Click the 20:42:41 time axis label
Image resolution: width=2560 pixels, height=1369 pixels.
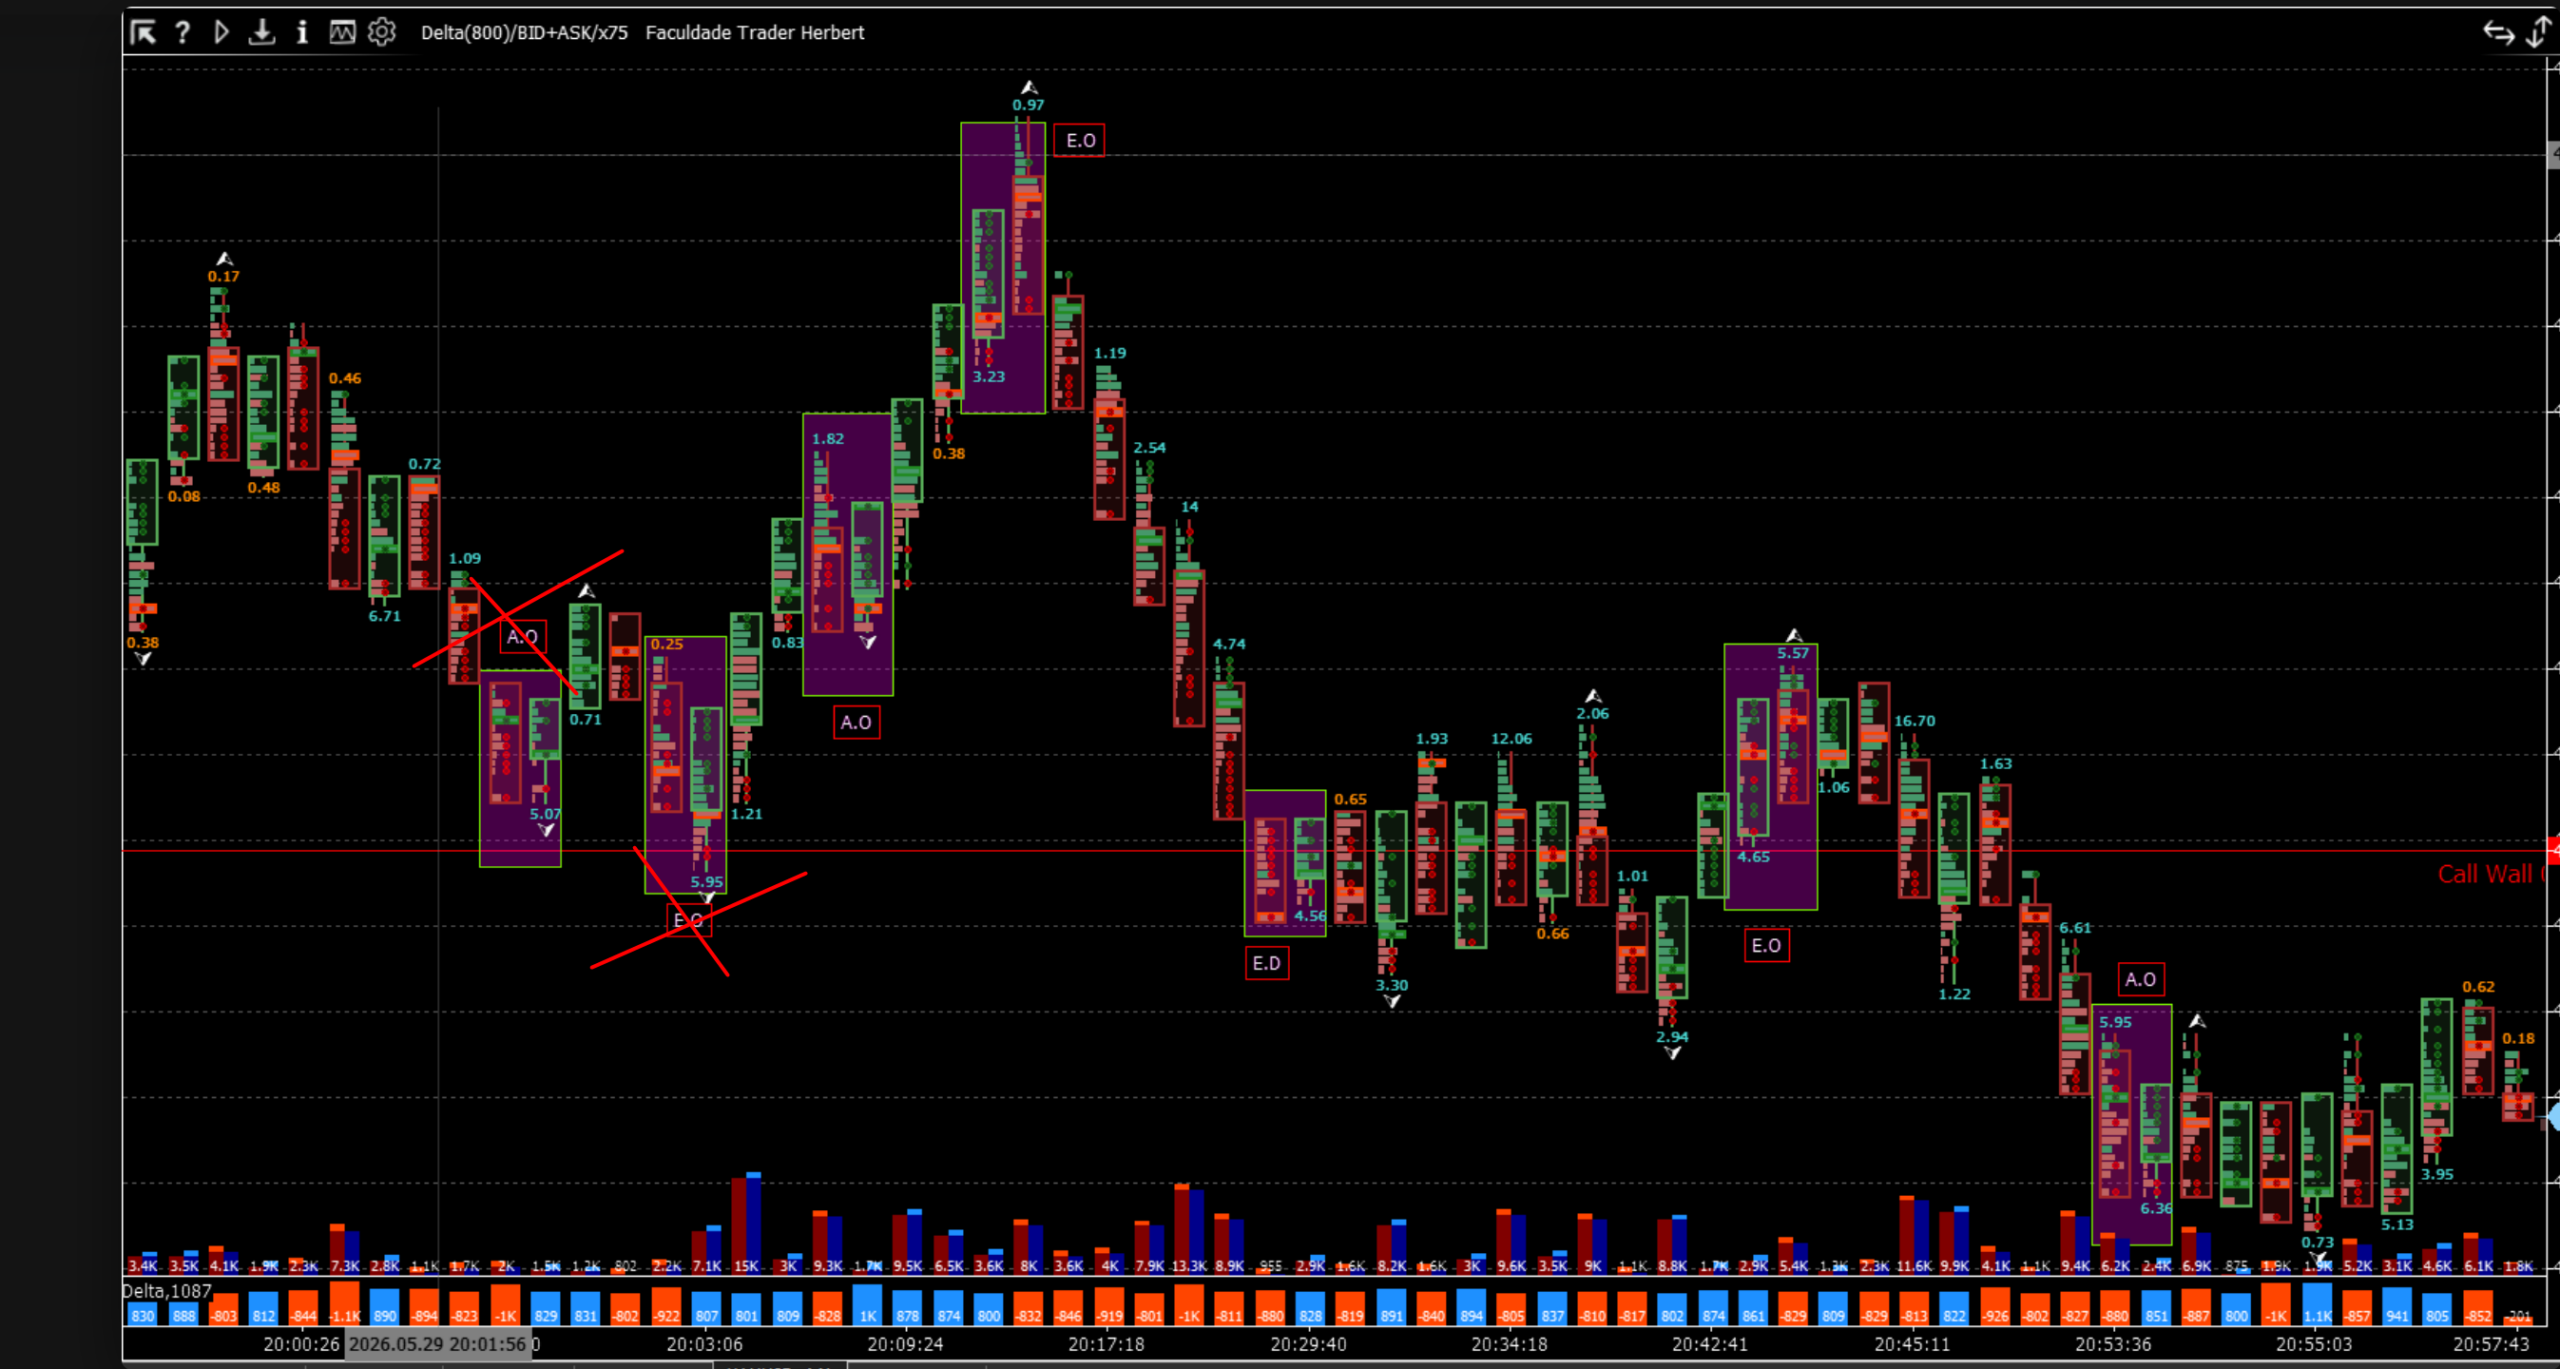coord(1711,1344)
